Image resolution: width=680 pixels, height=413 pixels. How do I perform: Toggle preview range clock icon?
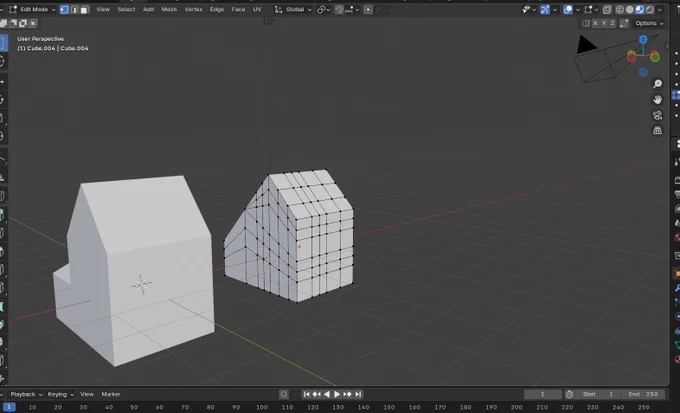point(569,394)
